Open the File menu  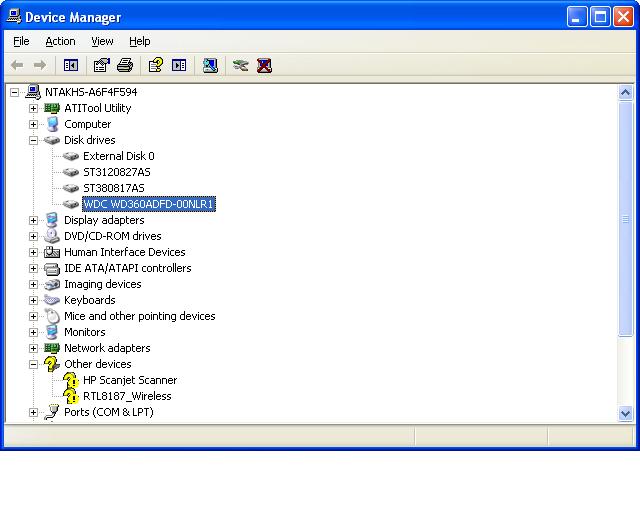click(x=21, y=41)
